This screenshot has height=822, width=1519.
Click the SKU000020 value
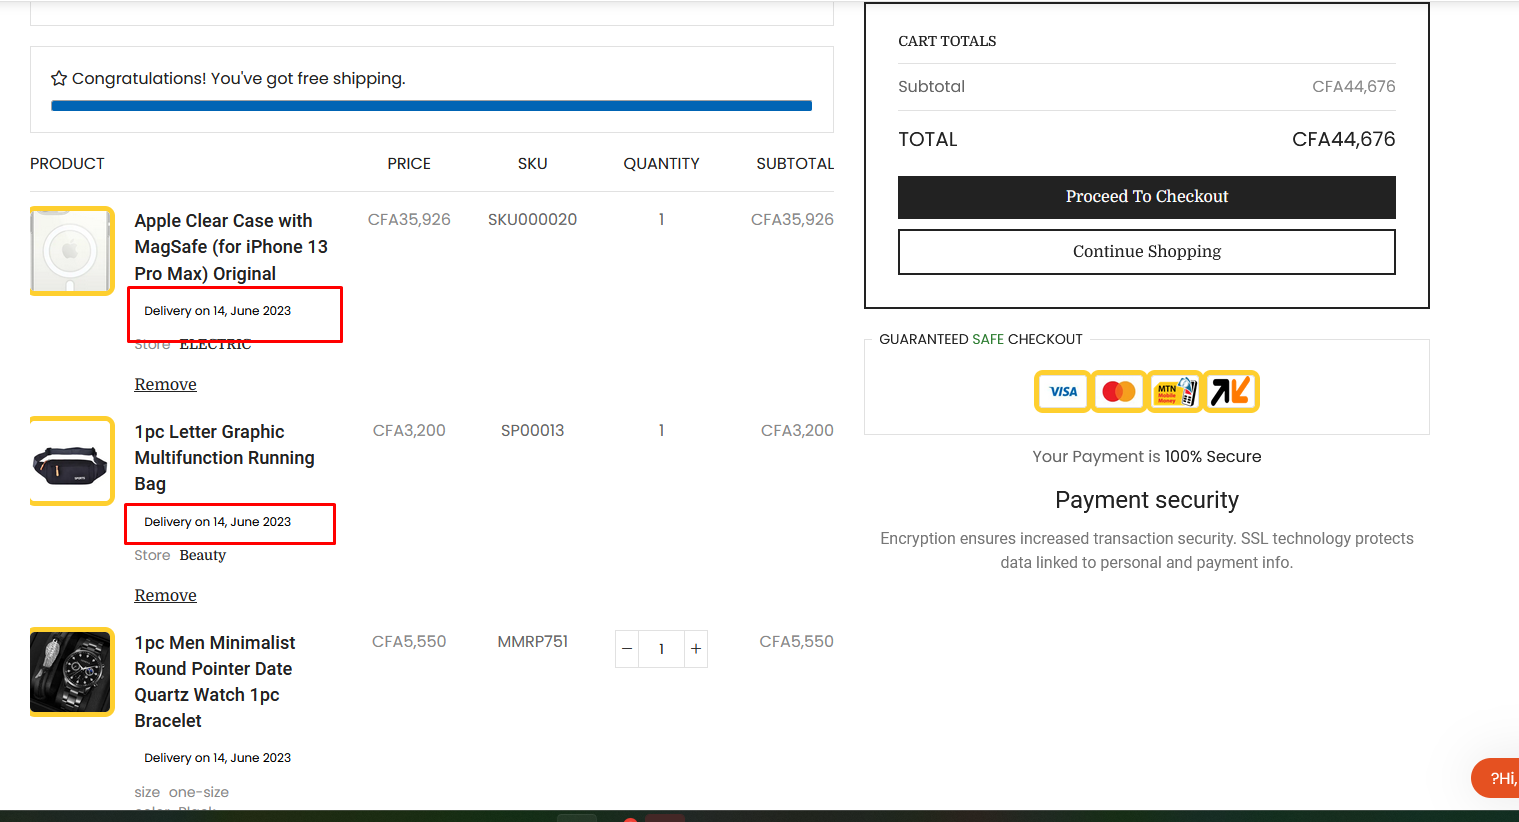point(532,219)
